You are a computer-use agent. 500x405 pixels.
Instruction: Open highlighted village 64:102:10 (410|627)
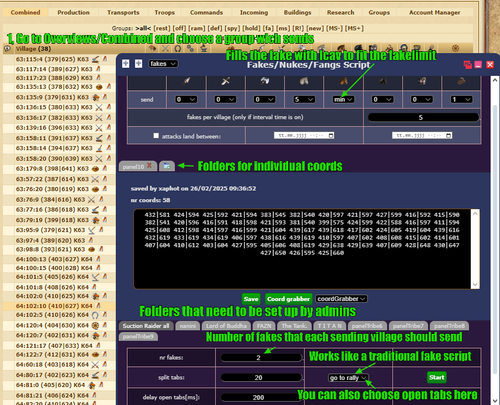[x=54, y=306]
